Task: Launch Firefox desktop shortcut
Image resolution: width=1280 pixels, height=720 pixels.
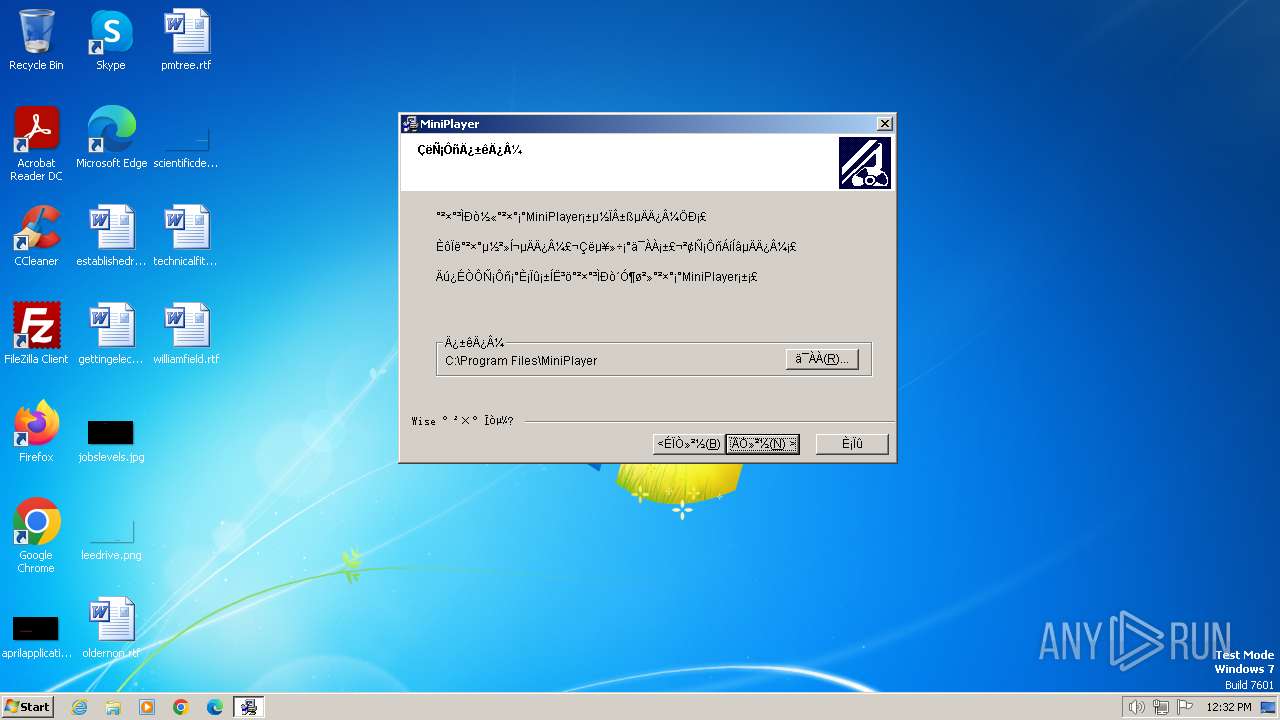Action: (36, 432)
